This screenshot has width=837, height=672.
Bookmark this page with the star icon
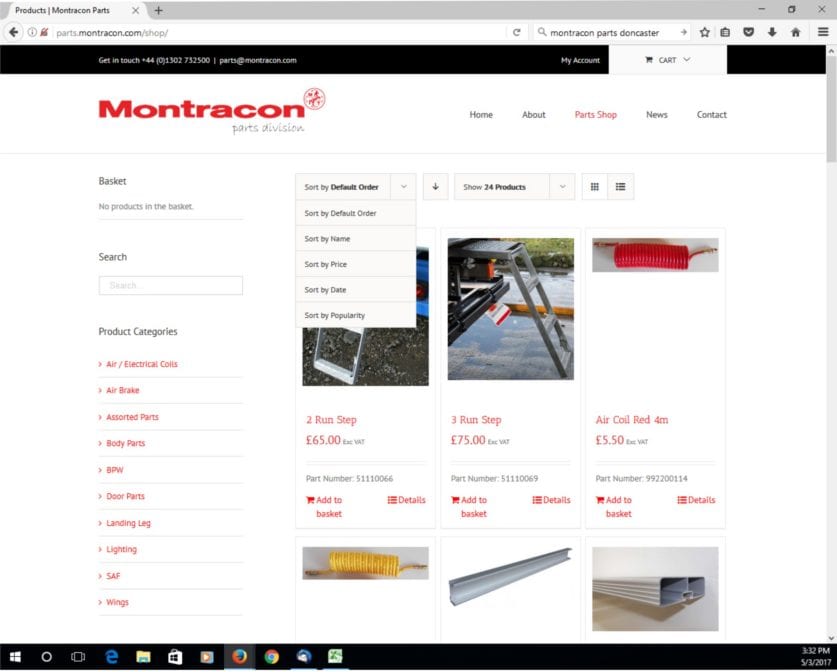(x=705, y=33)
